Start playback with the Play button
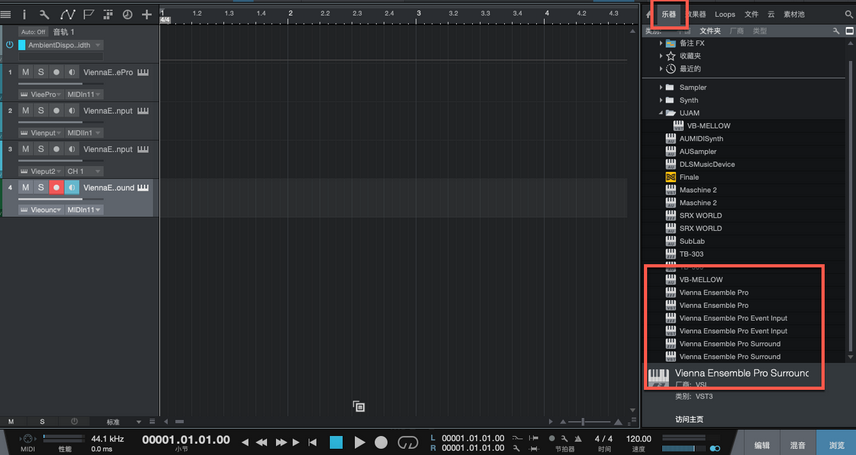 359,442
